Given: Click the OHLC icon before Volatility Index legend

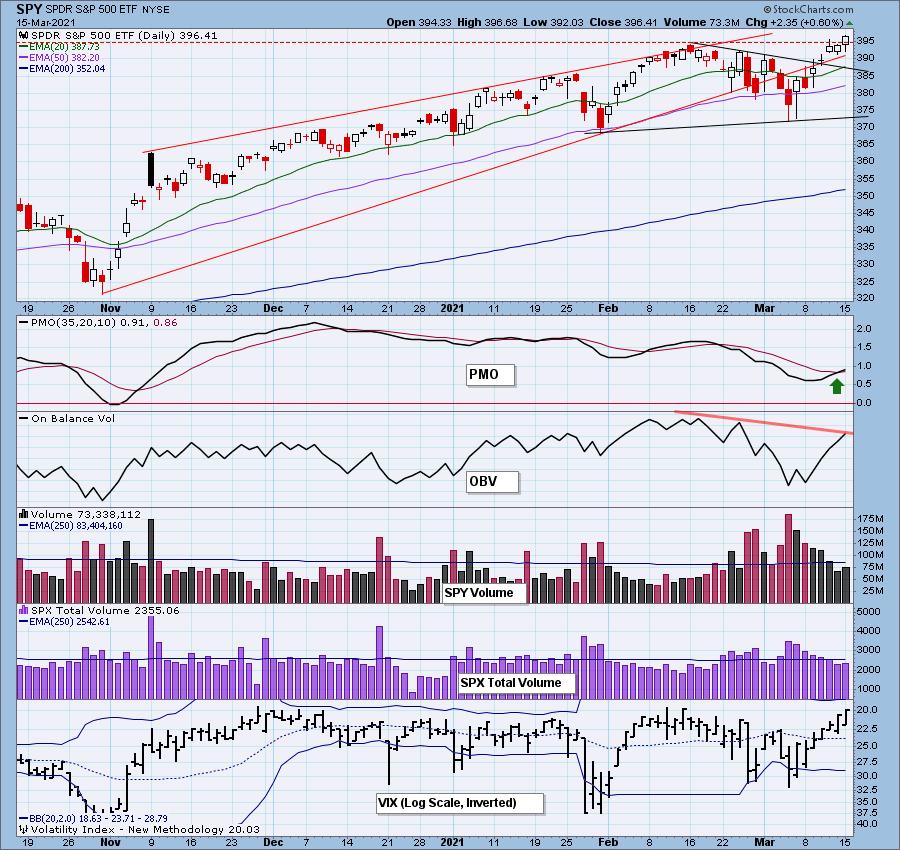Looking at the screenshot, I should coord(24,829).
